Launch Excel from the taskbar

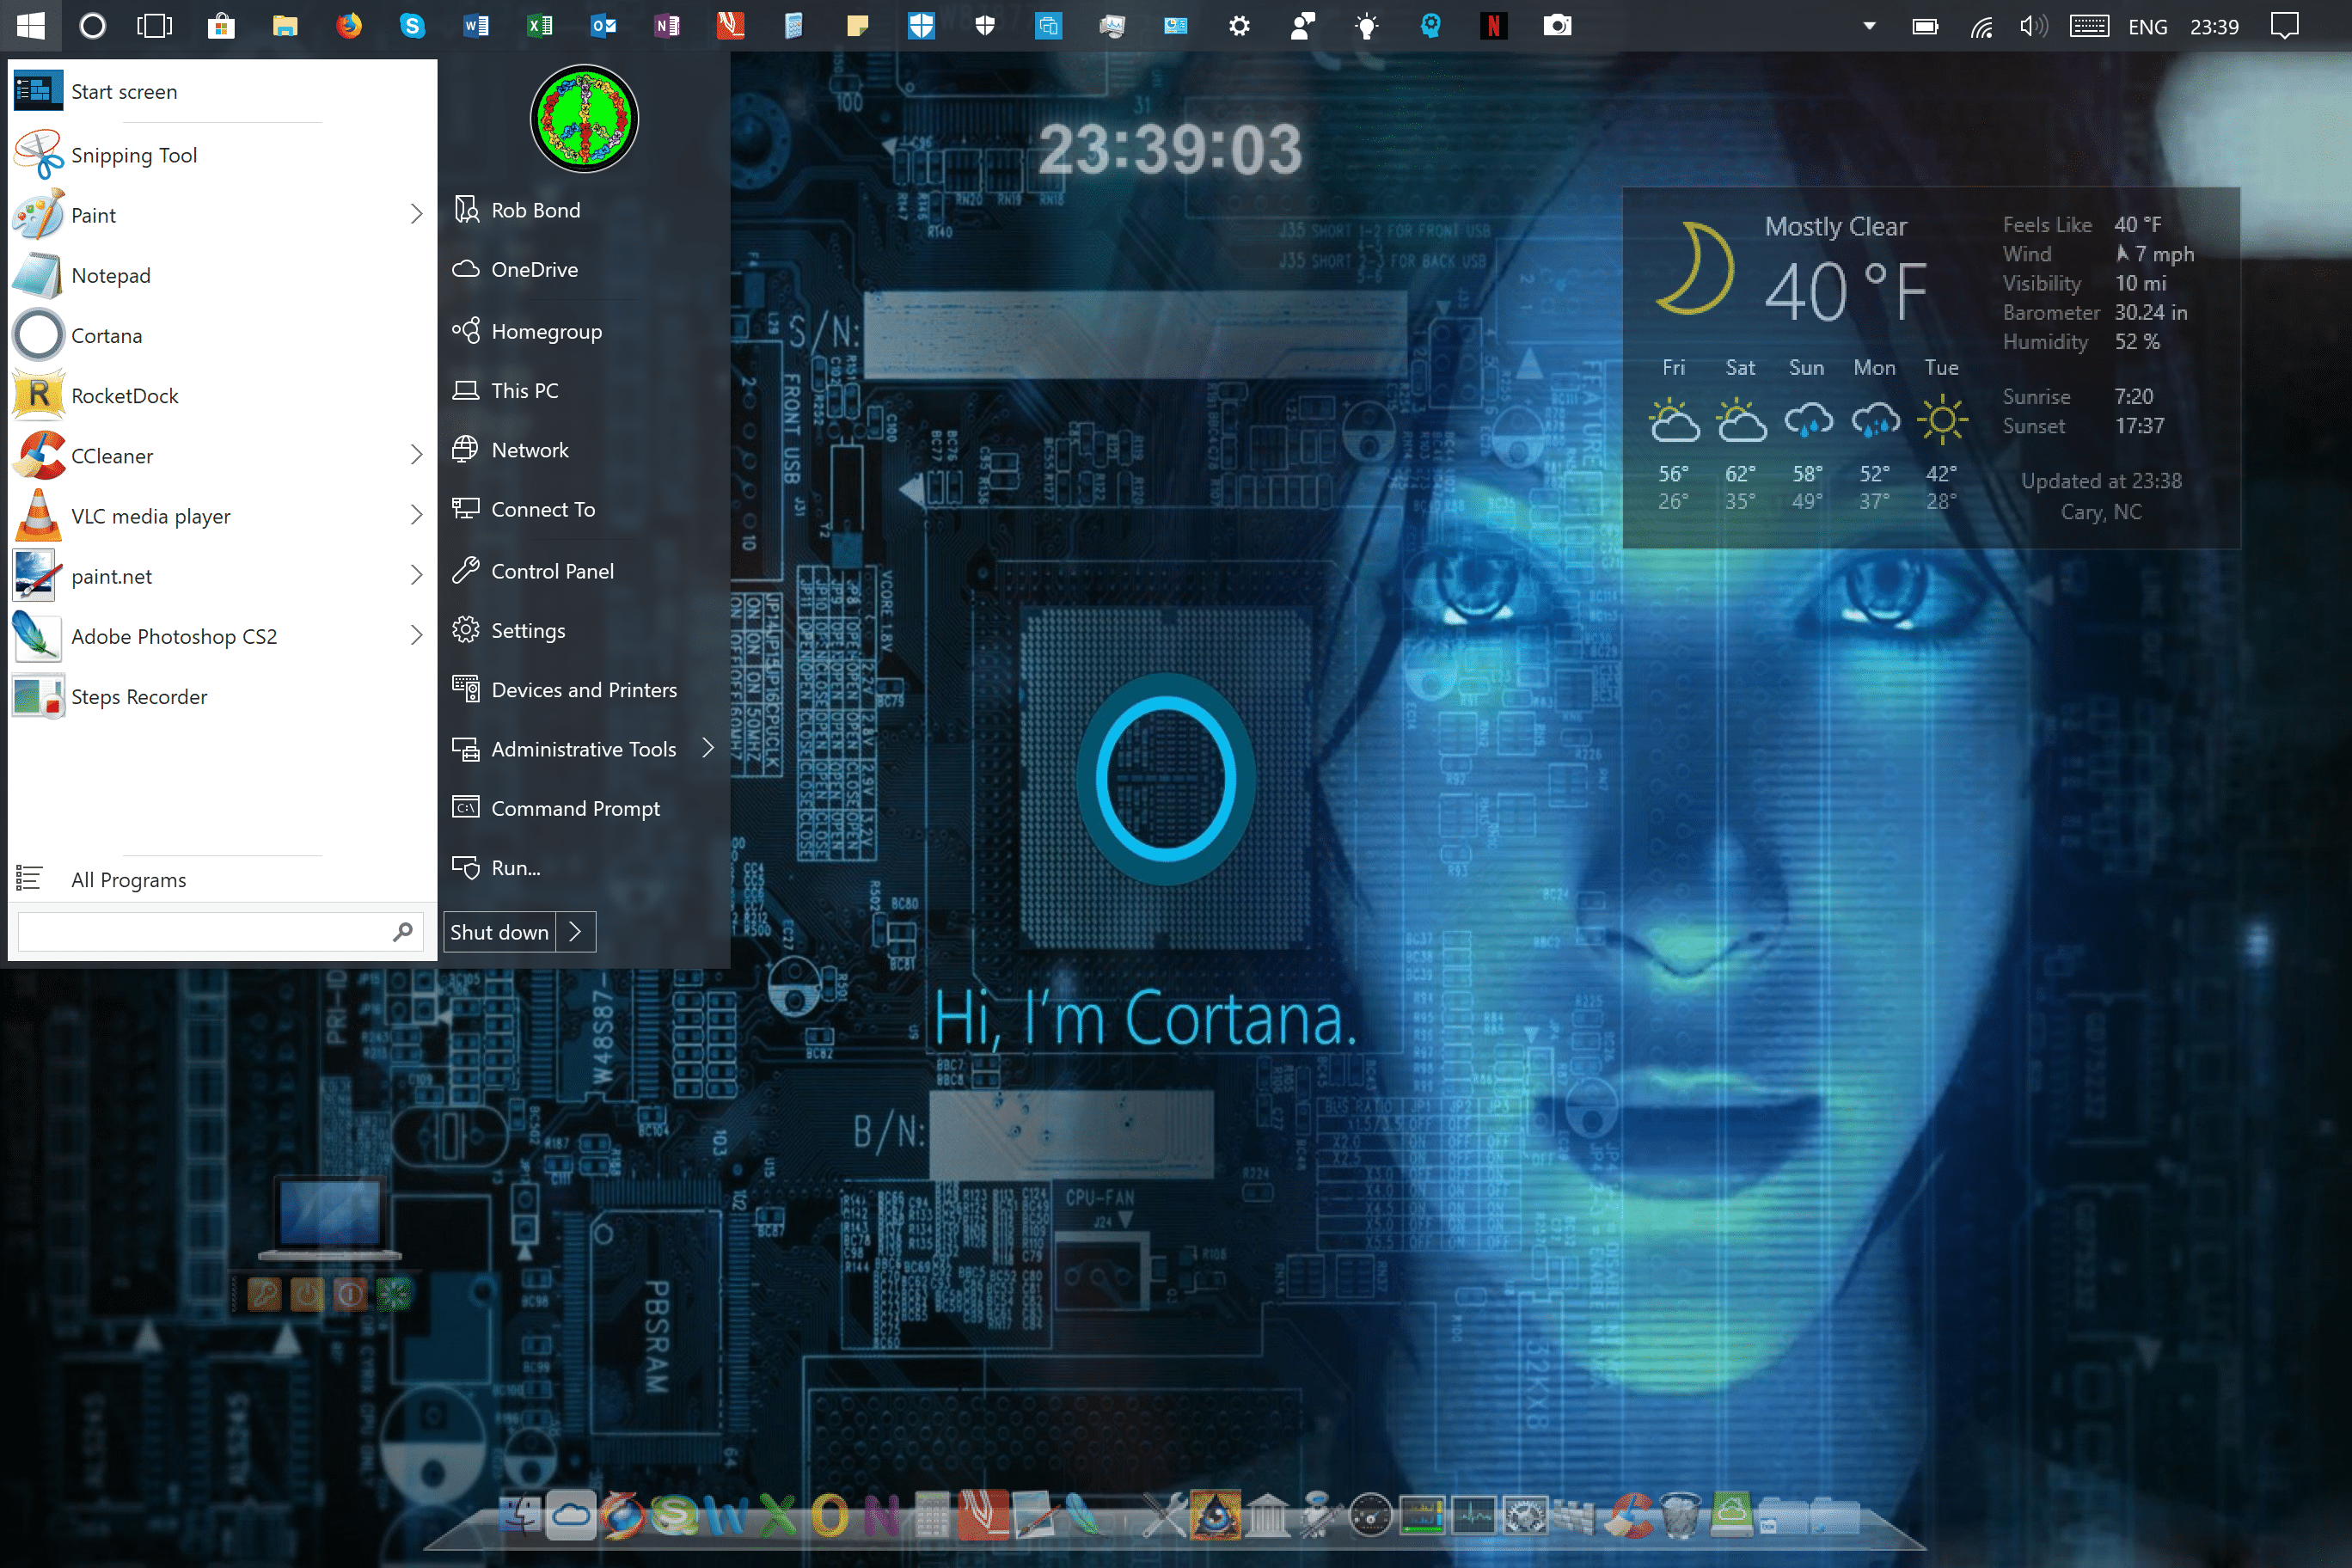point(540,26)
